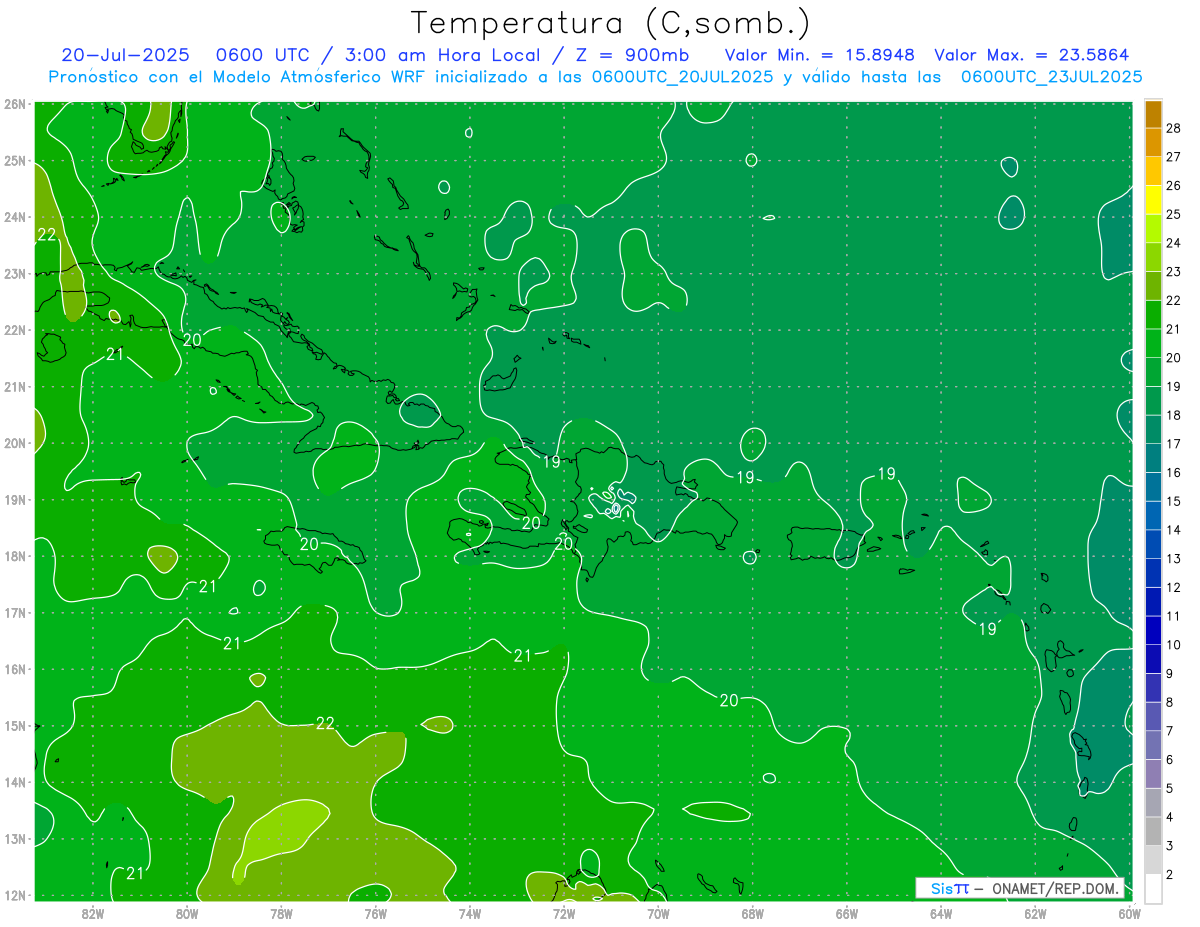This screenshot has width=1200, height=927.
Task: Click the color legend value '2'
Action: [1170, 875]
